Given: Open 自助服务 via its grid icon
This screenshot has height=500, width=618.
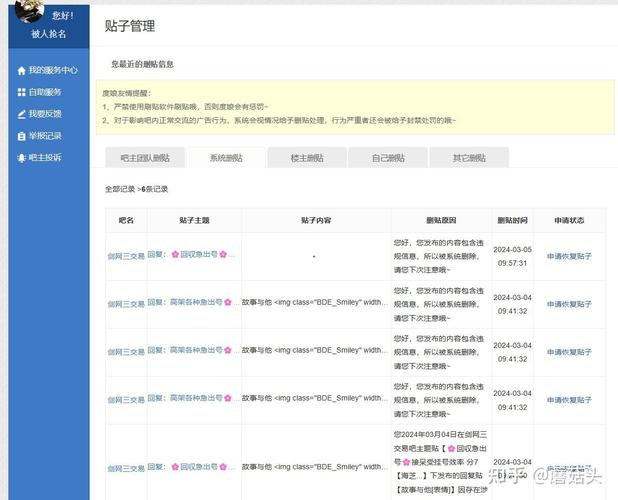Looking at the screenshot, I should 21,92.
